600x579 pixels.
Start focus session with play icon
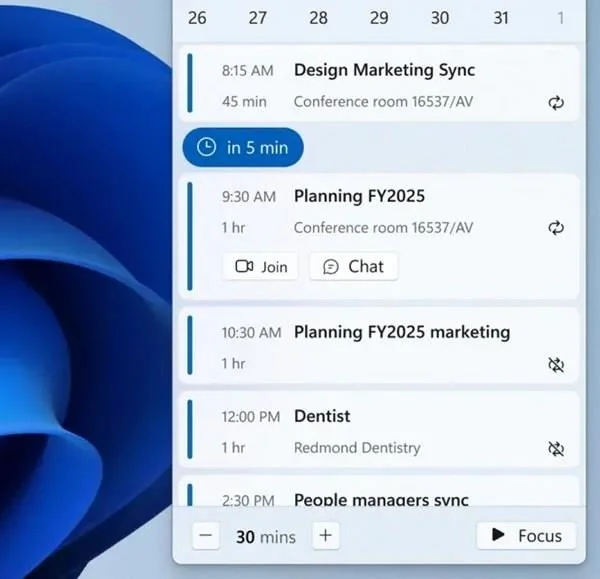[x=526, y=535]
